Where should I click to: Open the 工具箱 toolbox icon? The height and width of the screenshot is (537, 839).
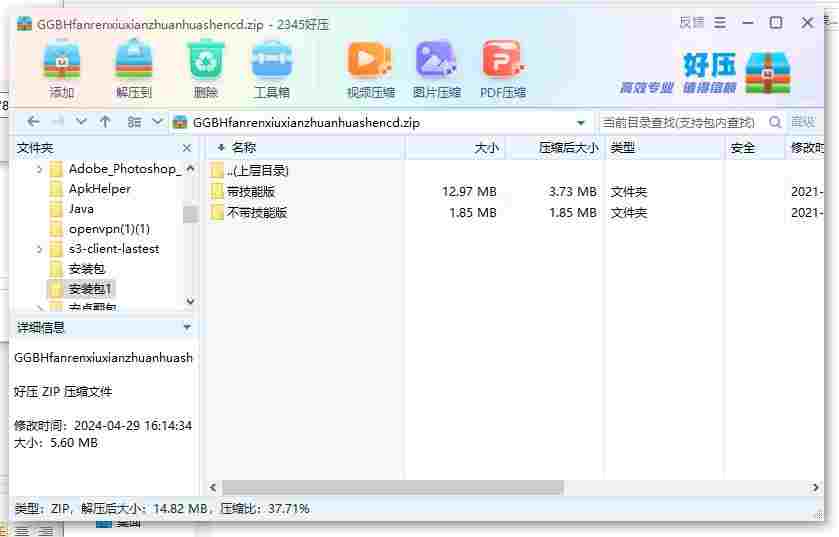coord(272,70)
